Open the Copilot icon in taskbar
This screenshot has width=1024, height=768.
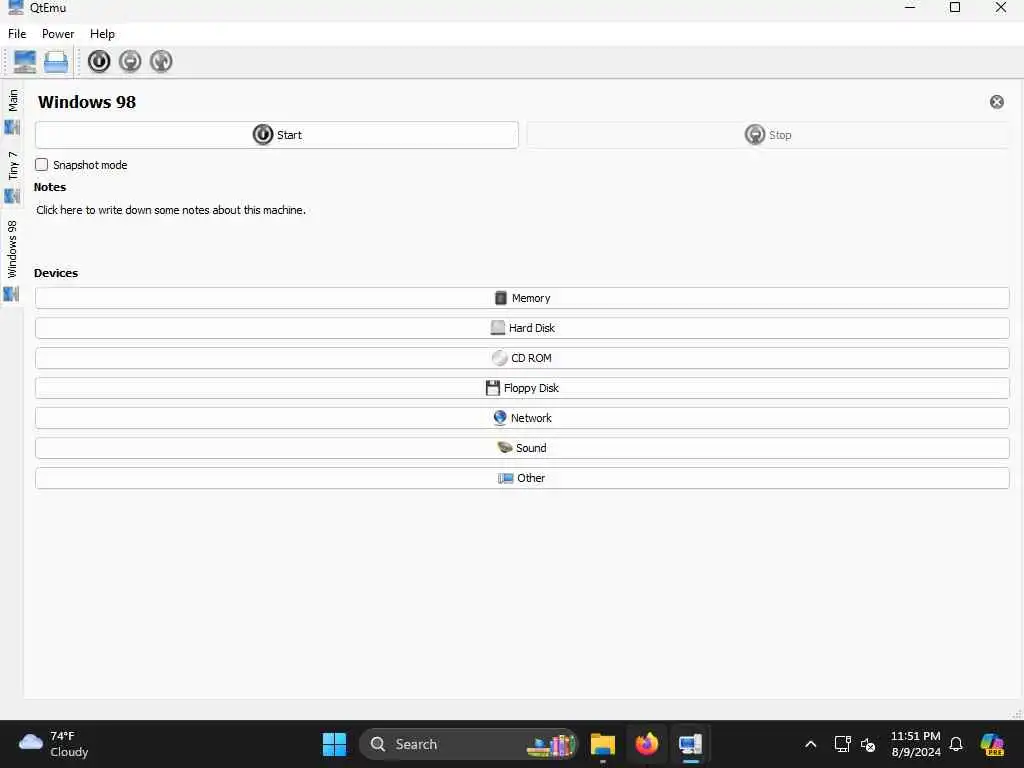pyautogui.click(x=992, y=744)
